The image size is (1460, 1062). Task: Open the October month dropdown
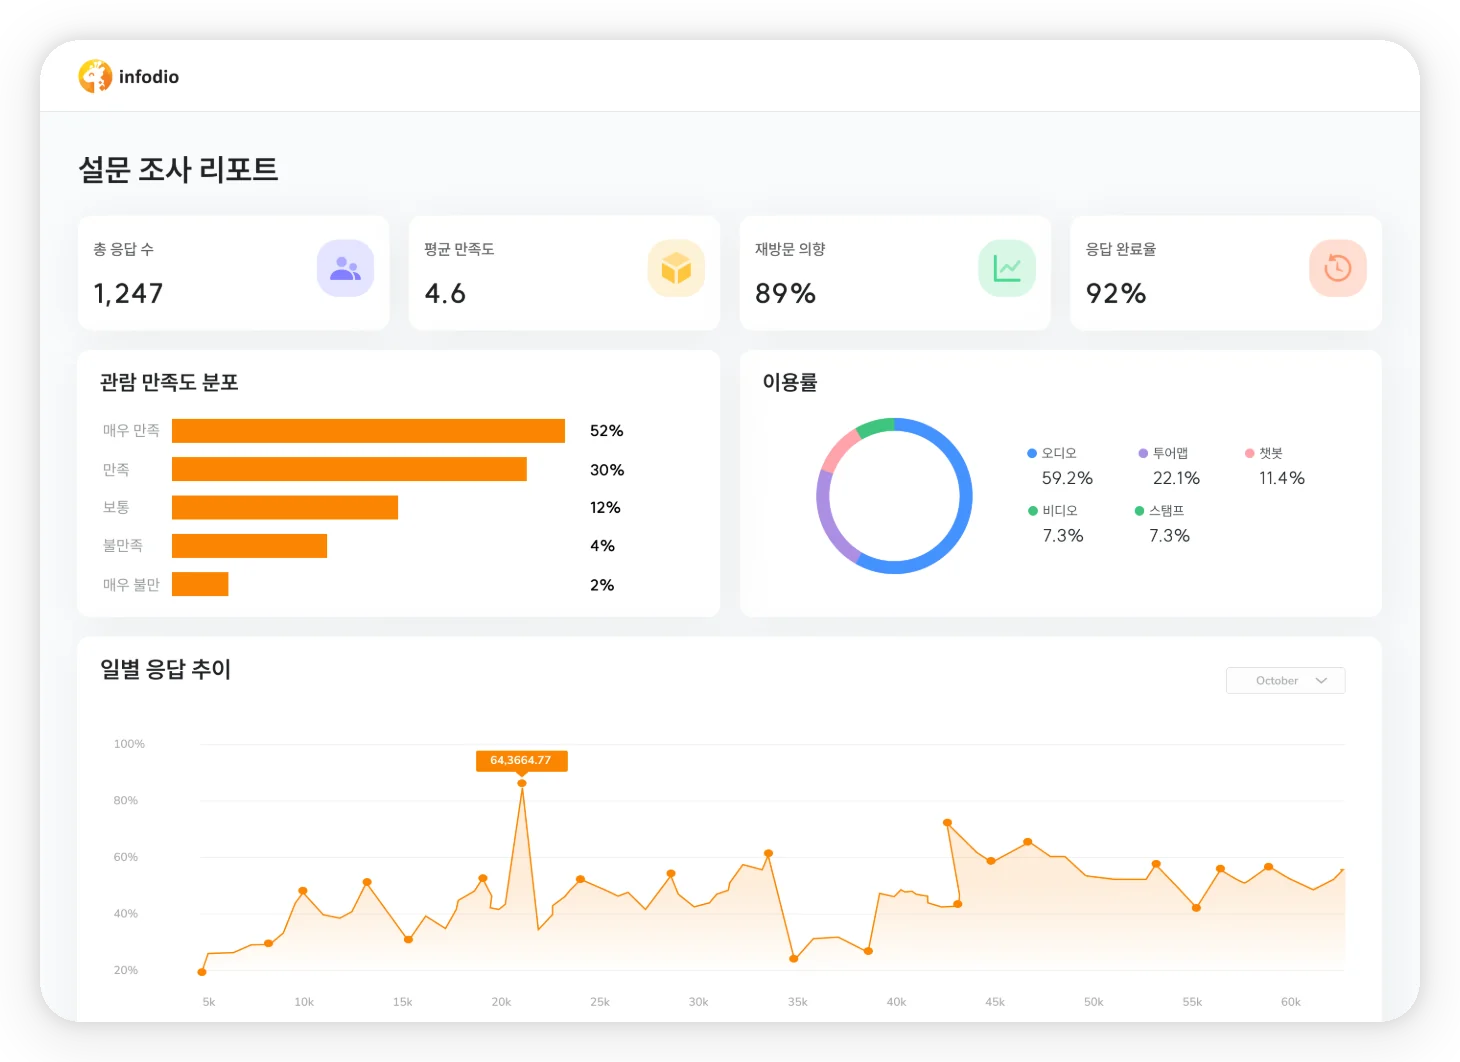[1286, 681]
